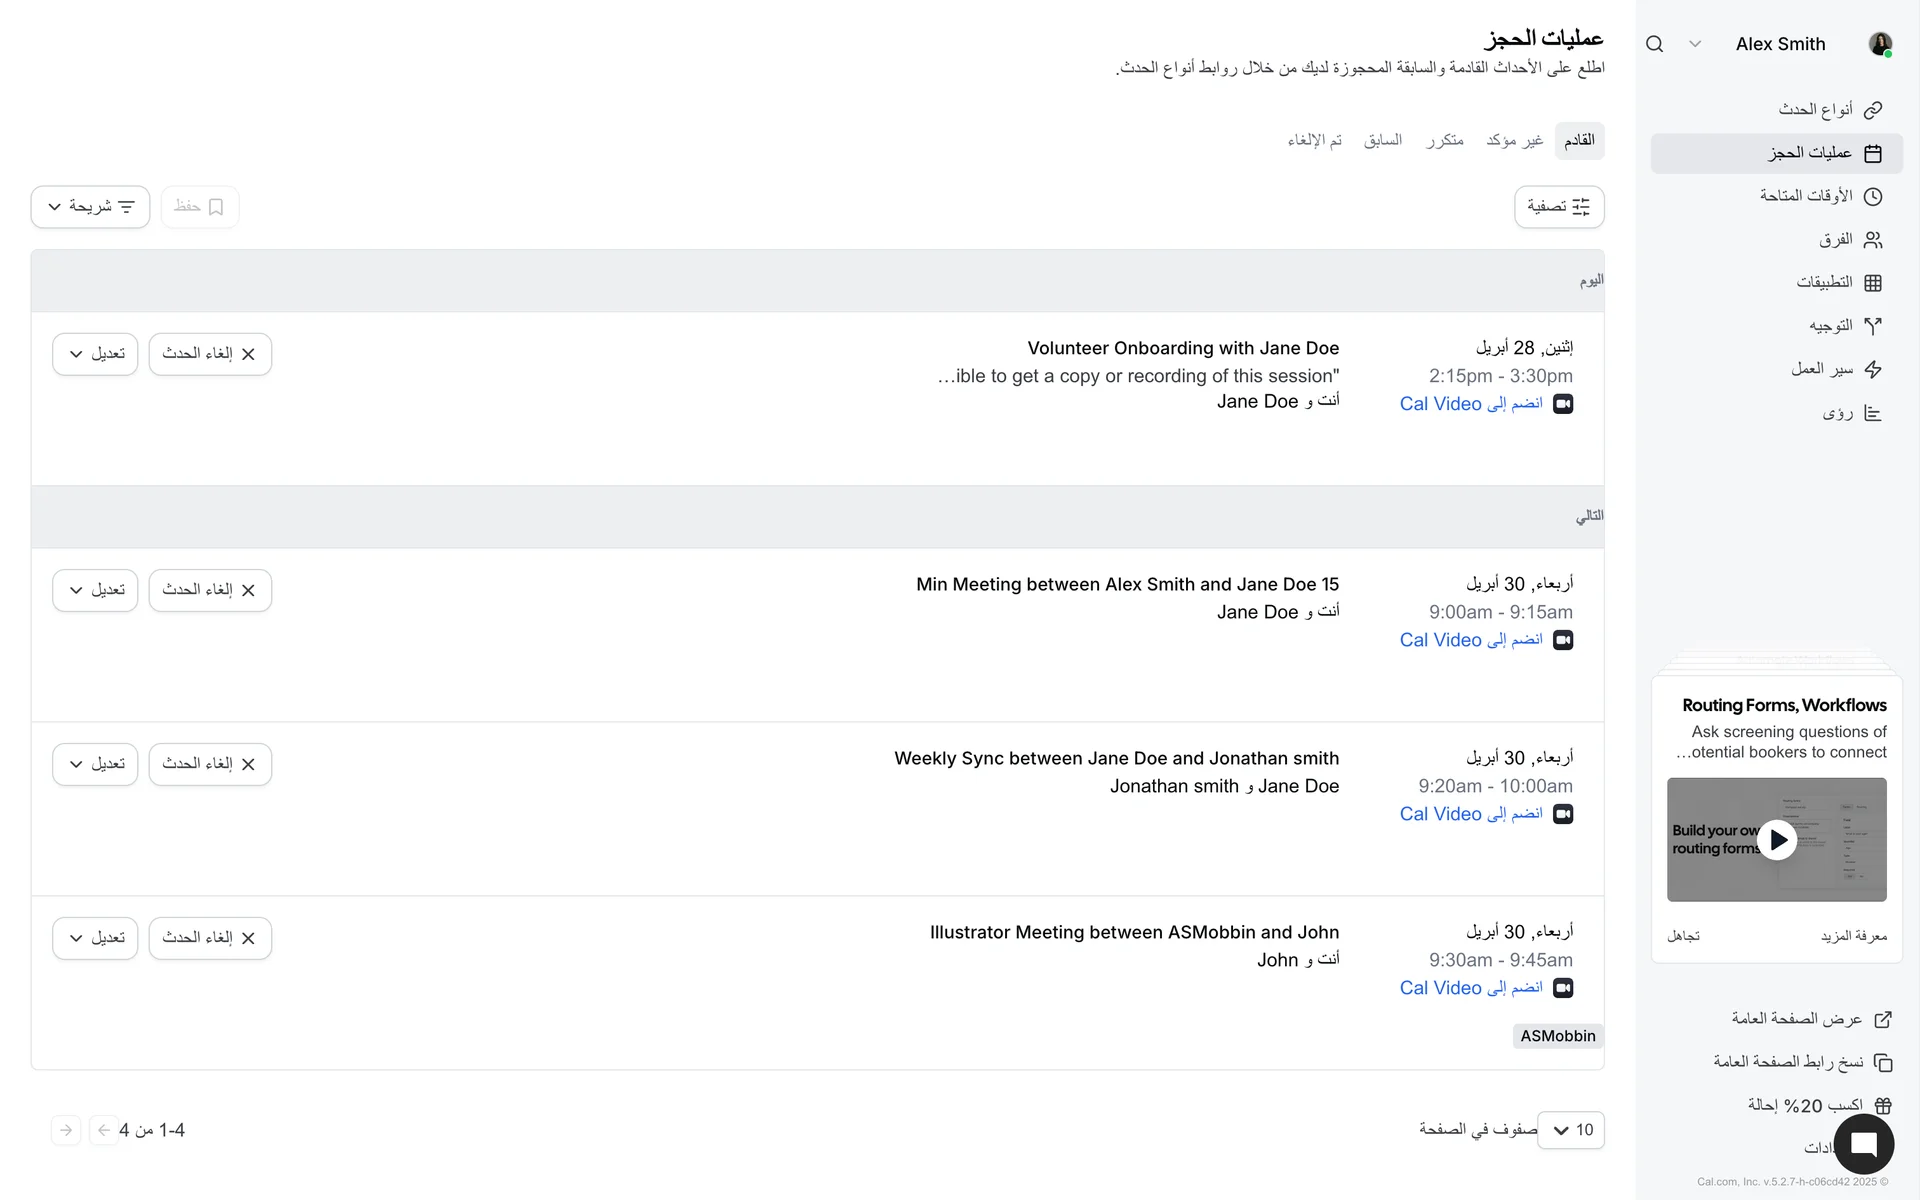
Task: Click the Apps grid icon
Action: pos(1873,283)
